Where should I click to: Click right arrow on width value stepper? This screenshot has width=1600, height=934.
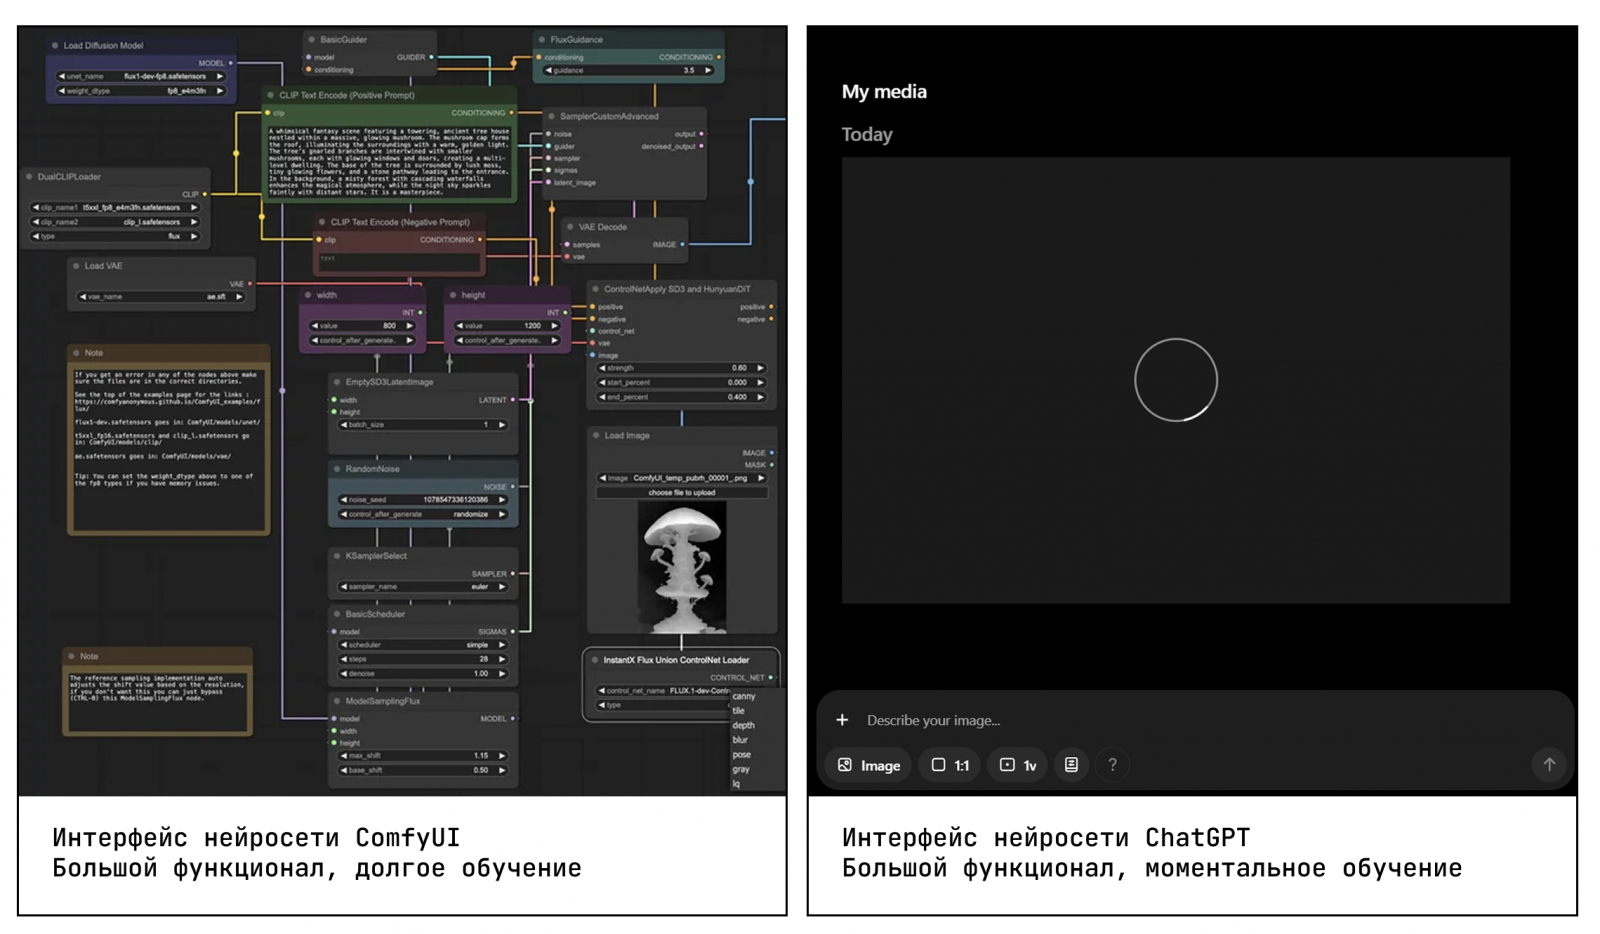click(x=410, y=326)
